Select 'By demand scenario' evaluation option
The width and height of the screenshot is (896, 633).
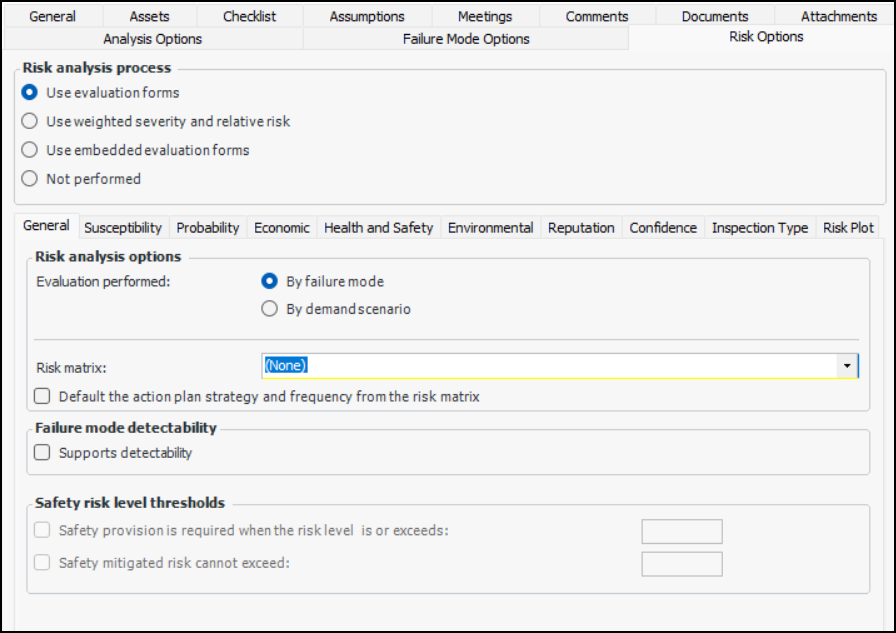269,309
